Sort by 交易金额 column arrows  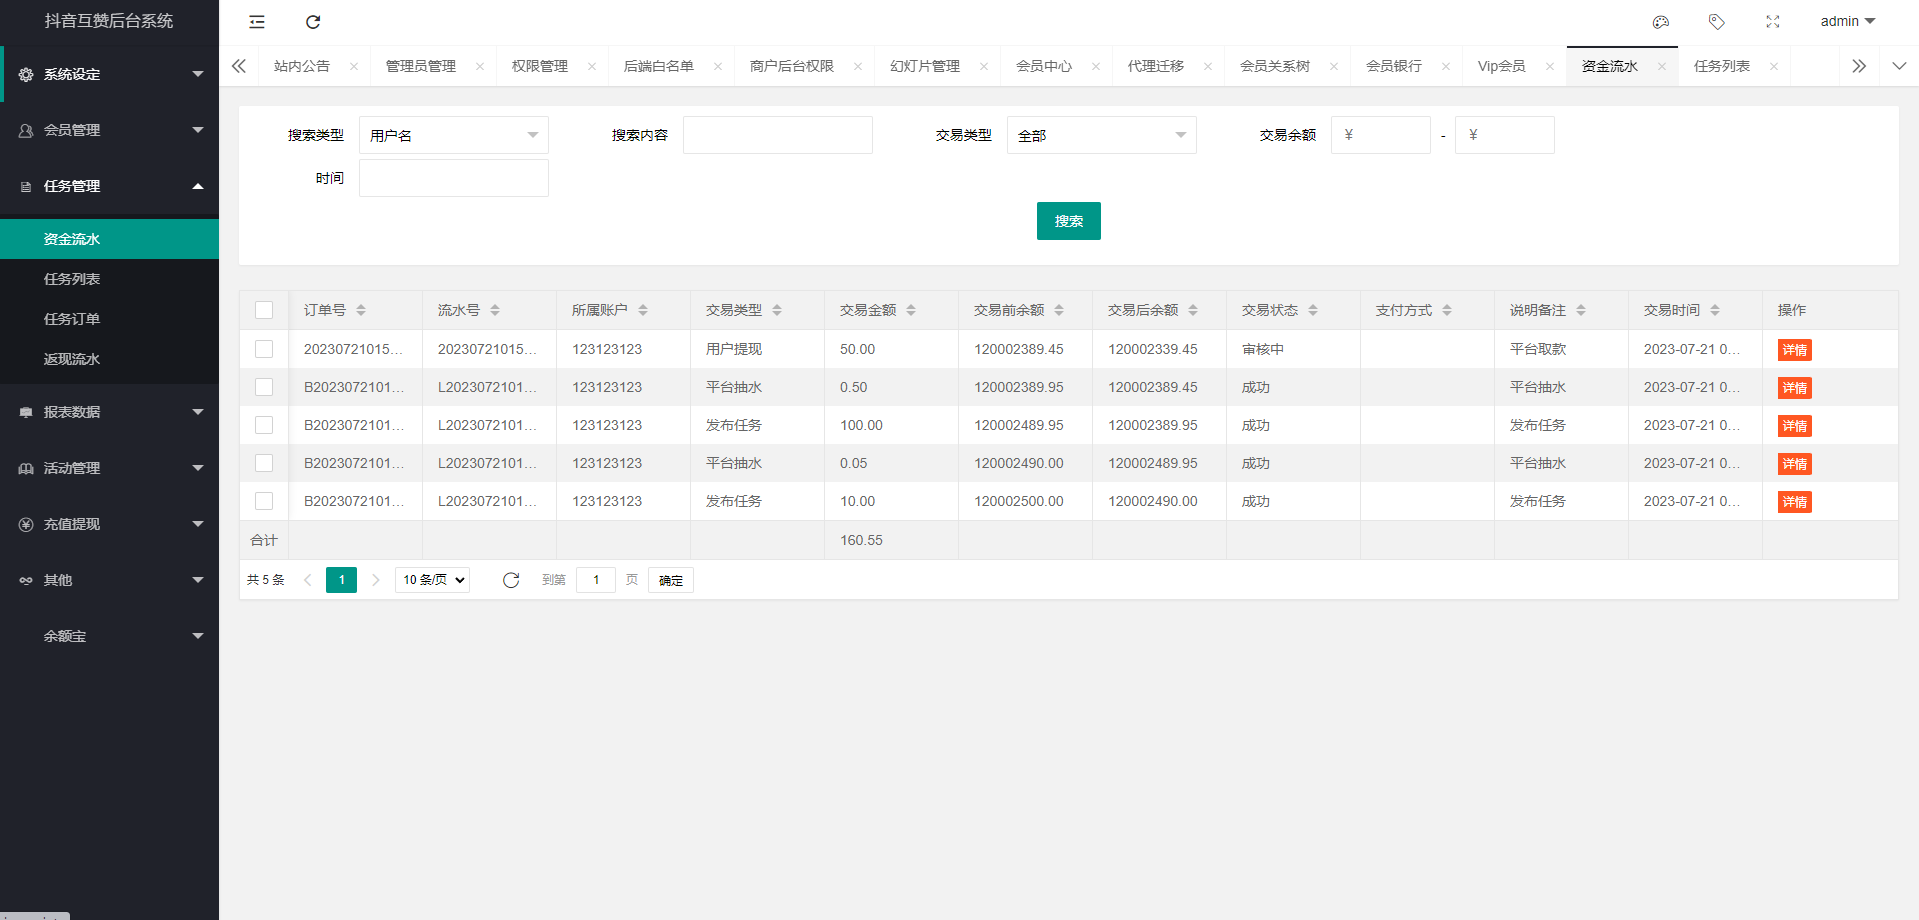(x=911, y=310)
